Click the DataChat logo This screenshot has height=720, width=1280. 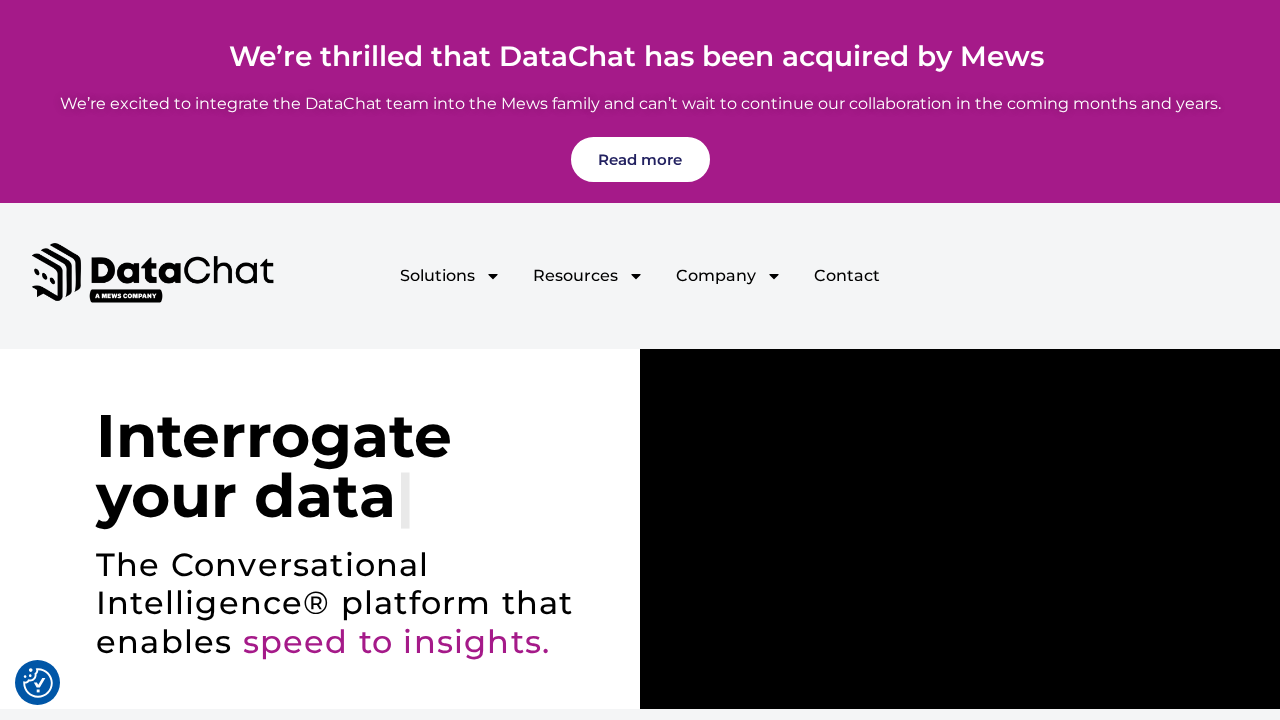[152, 271]
